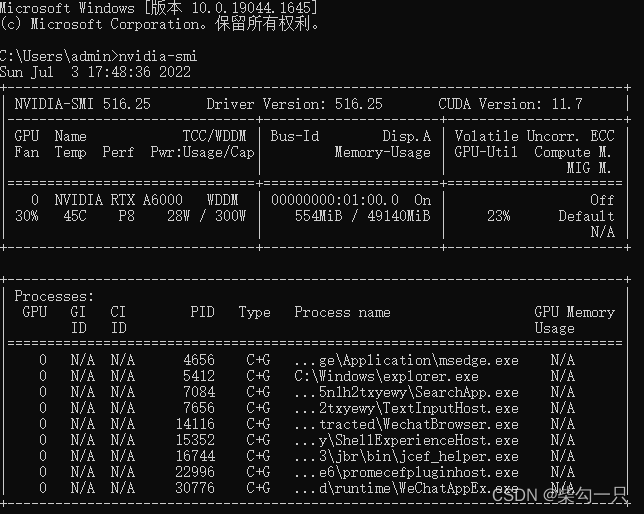Click the Pwr:Usage/Cap column header
This screenshot has width=644, height=514.
202,152
